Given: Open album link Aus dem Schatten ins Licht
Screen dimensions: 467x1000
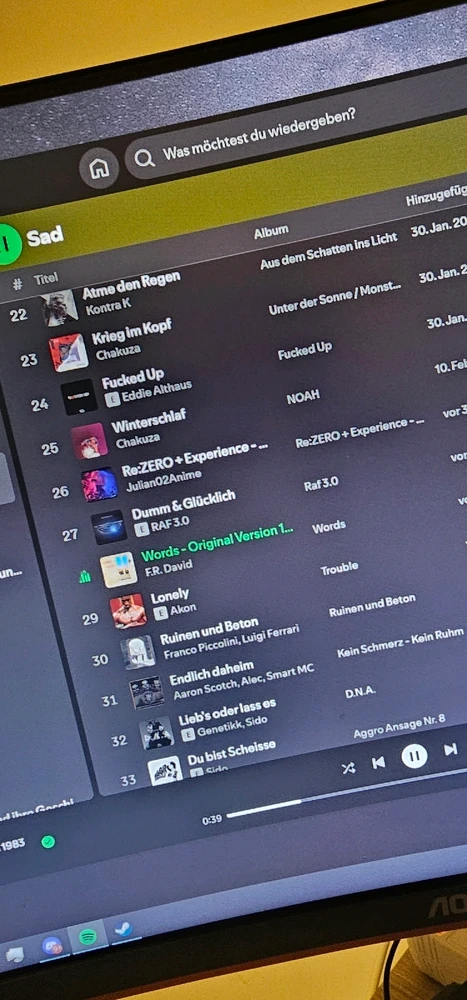Looking at the screenshot, I should pos(329,250).
